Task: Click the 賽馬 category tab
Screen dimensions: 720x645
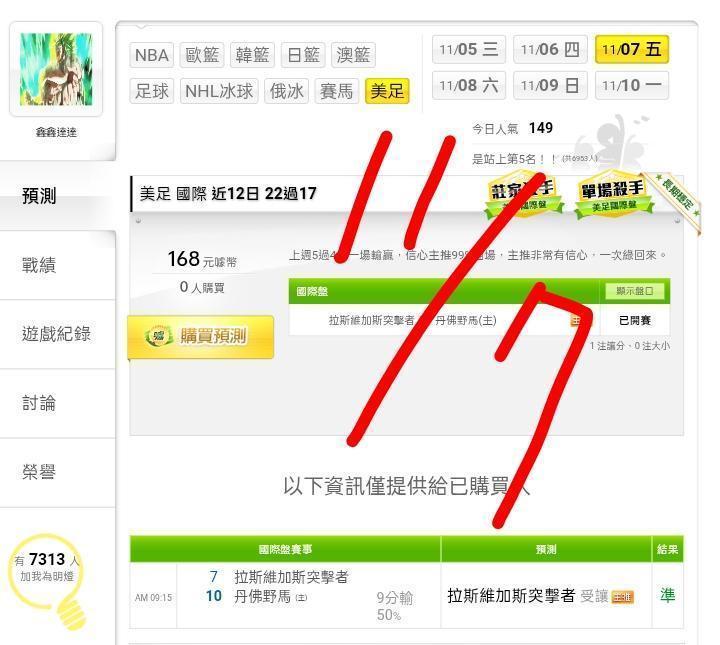Action: [x=337, y=91]
